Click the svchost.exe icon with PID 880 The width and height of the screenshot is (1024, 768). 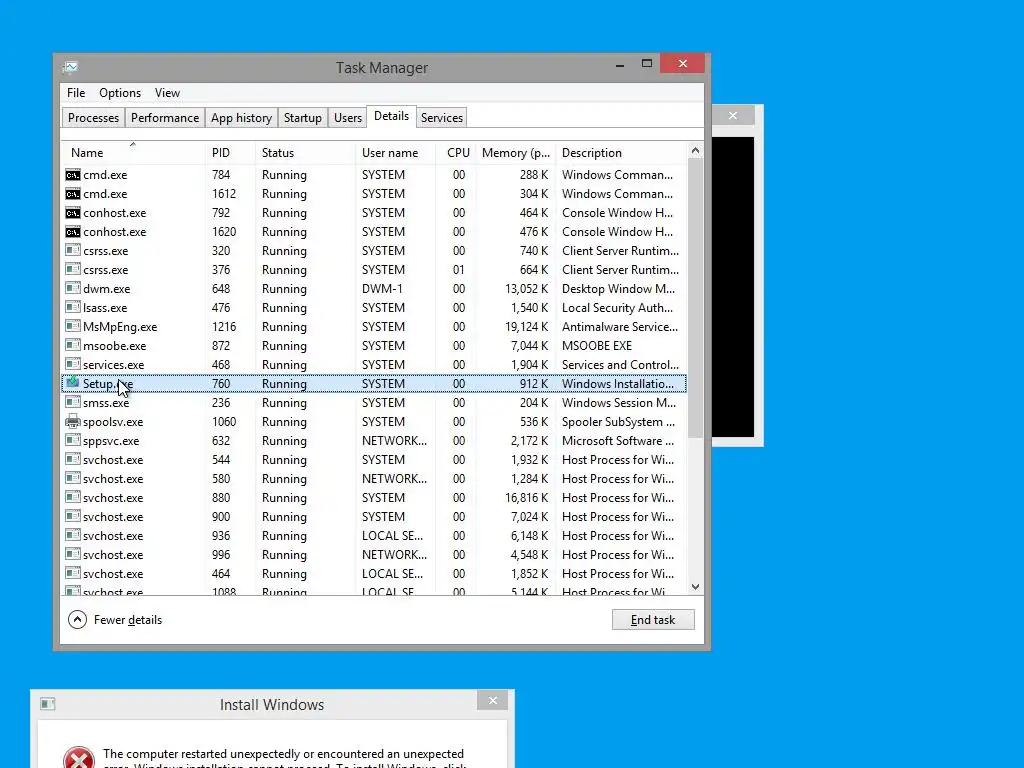point(72,497)
